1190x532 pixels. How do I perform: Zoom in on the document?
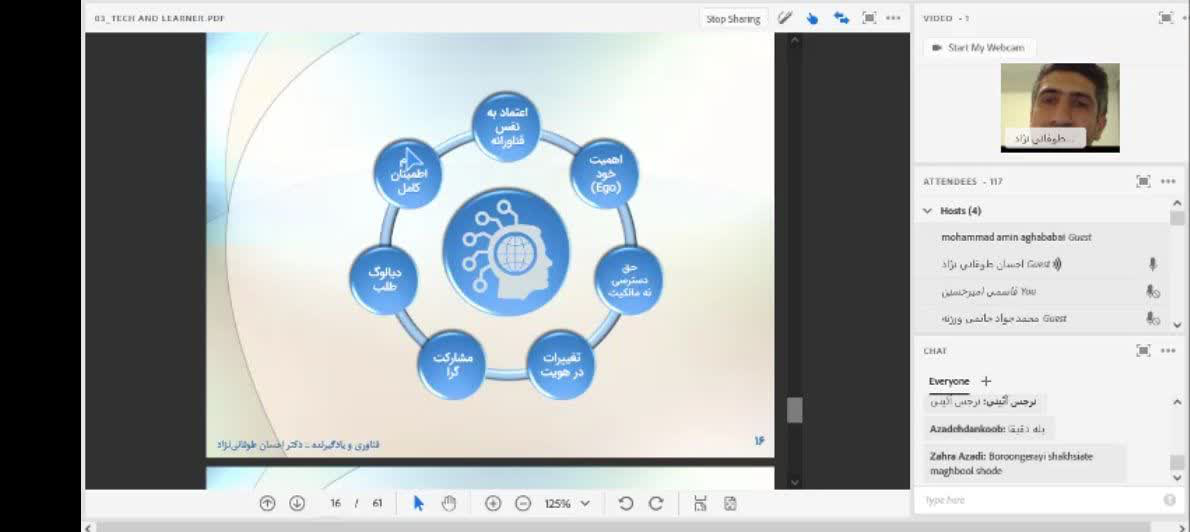493,503
